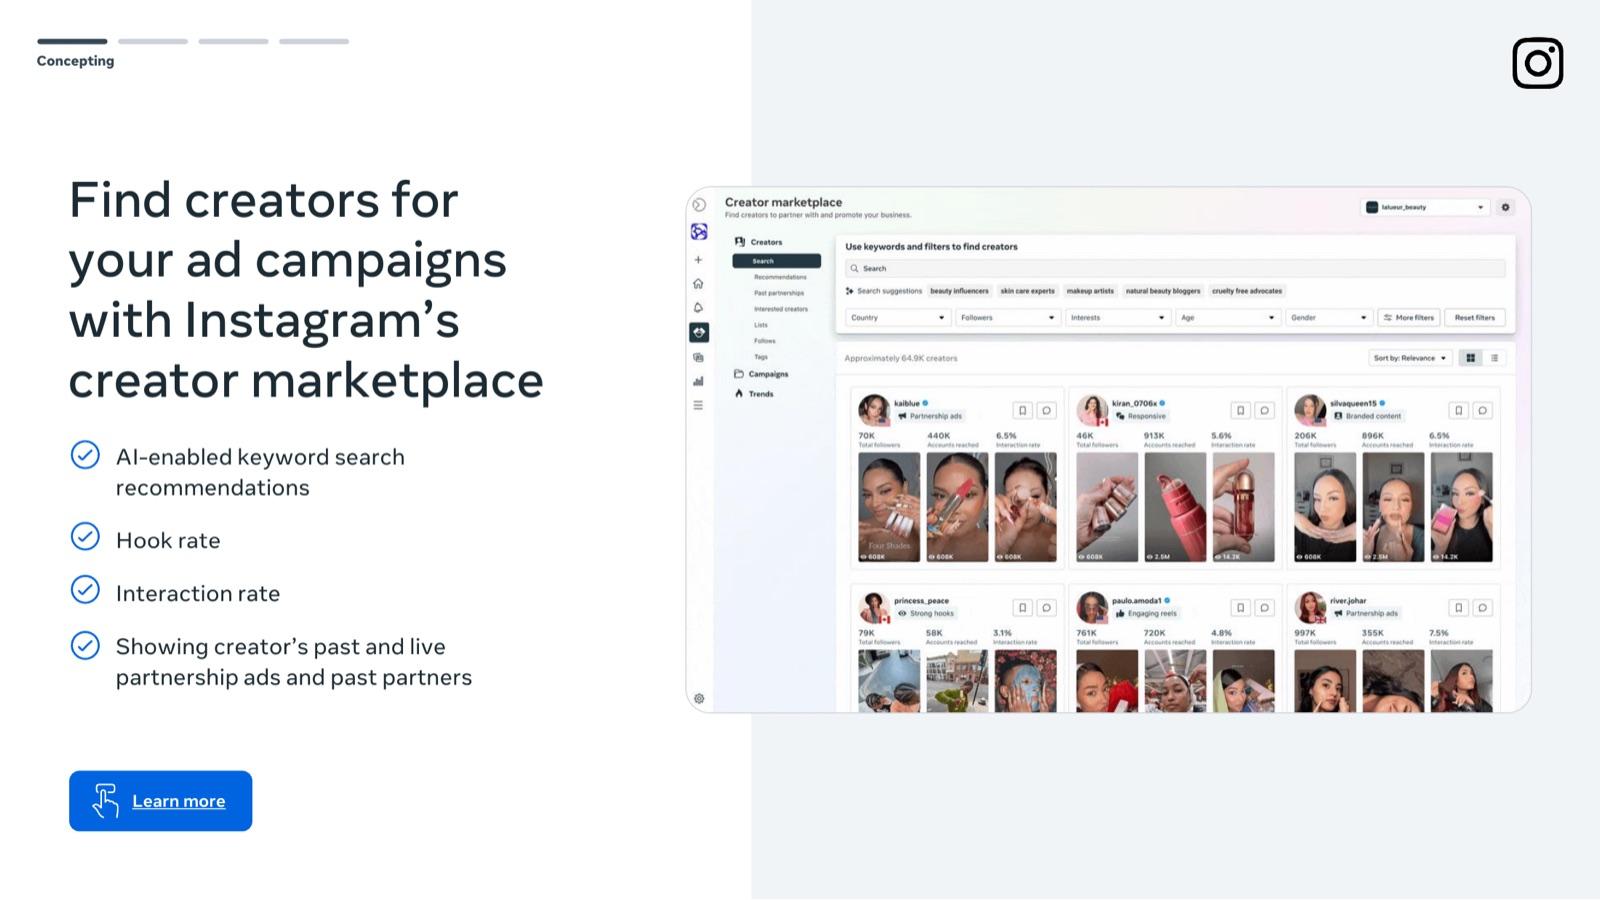The width and height of the screenshot is (1600, 900).
Task: Open the home icon in marketplace sidebar
Action: tap(698, 284)
